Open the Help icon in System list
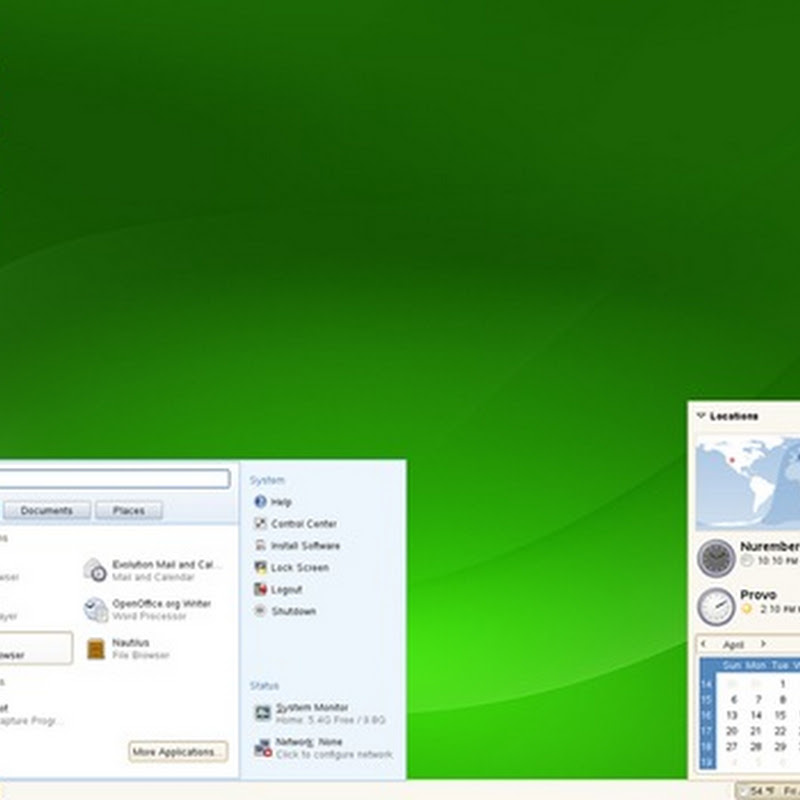 click(x=260, y=502)
